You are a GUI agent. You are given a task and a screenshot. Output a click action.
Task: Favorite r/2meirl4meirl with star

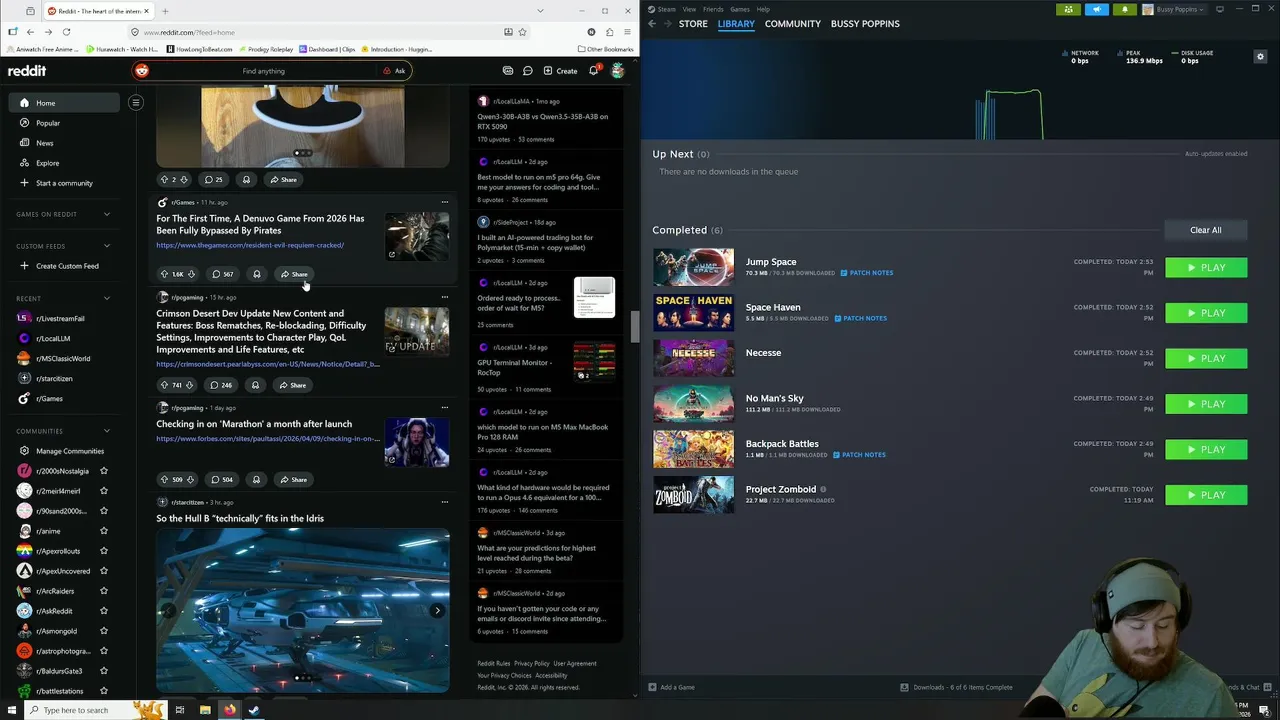pos(104,491)
